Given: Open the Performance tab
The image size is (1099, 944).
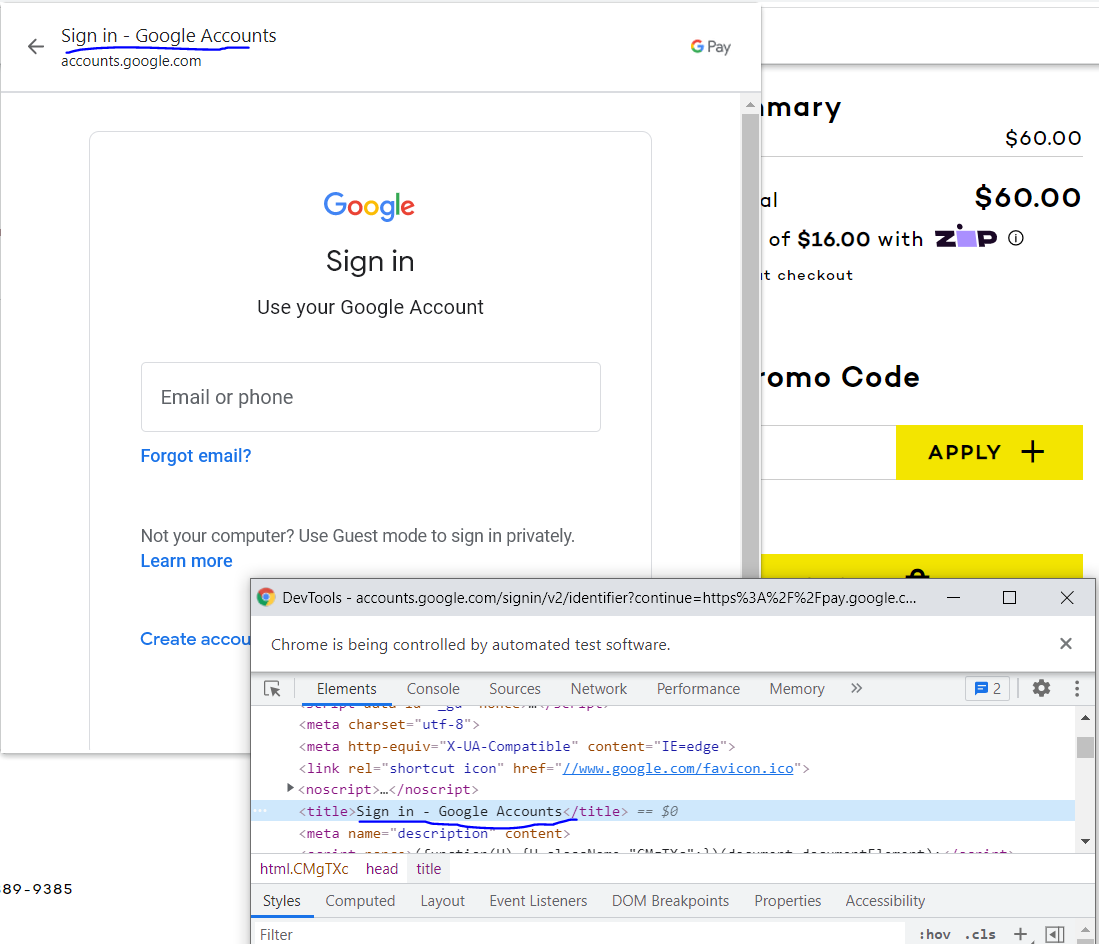Looking at the screenshot, I should point(698,689).
